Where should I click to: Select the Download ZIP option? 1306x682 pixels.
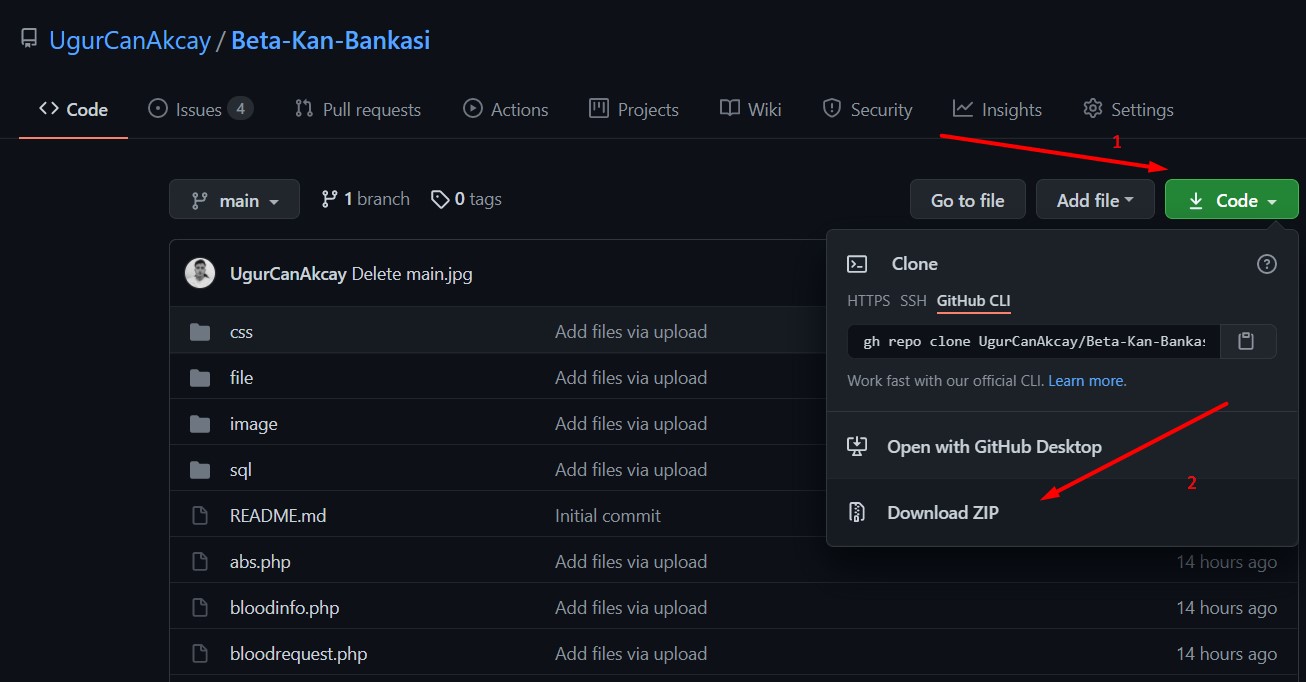click(x=943, y=512)
